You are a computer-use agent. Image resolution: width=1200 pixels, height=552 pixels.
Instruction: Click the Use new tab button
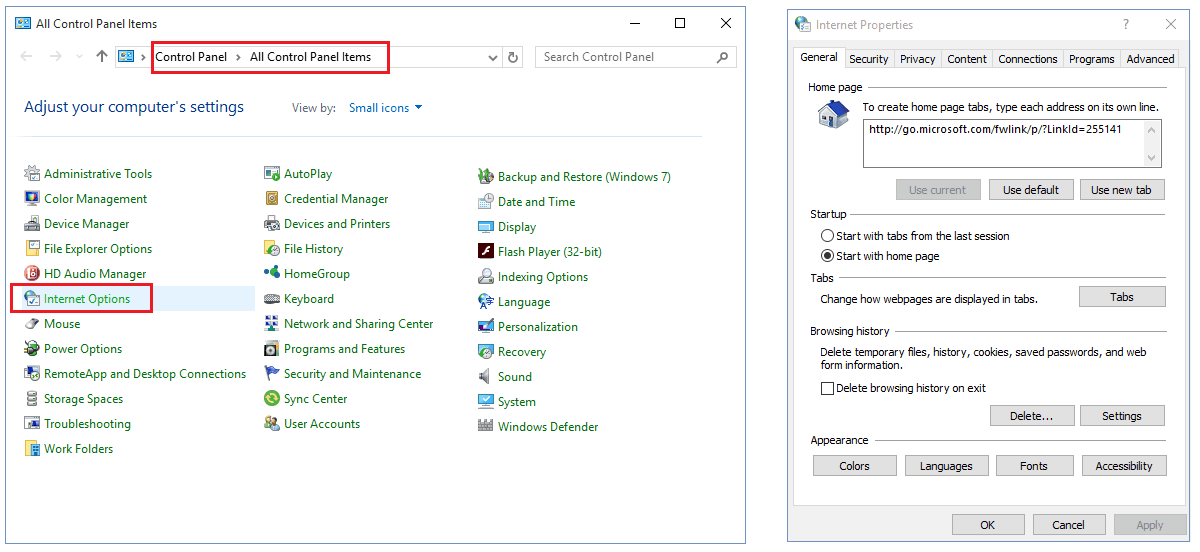(1121, 190)
